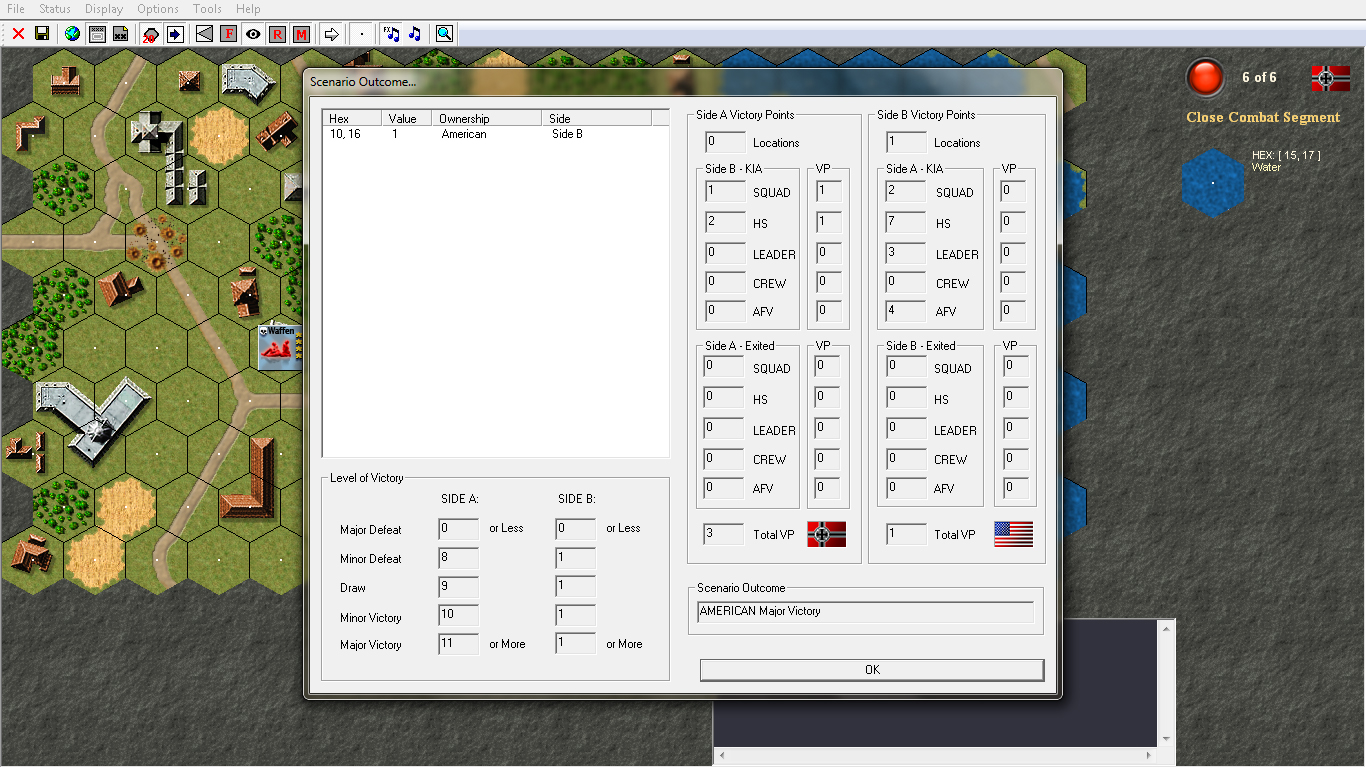Click the Side column header
The width and height of the screenshot is (1366, 768).
pyautogui.click(x=596, y=119)
